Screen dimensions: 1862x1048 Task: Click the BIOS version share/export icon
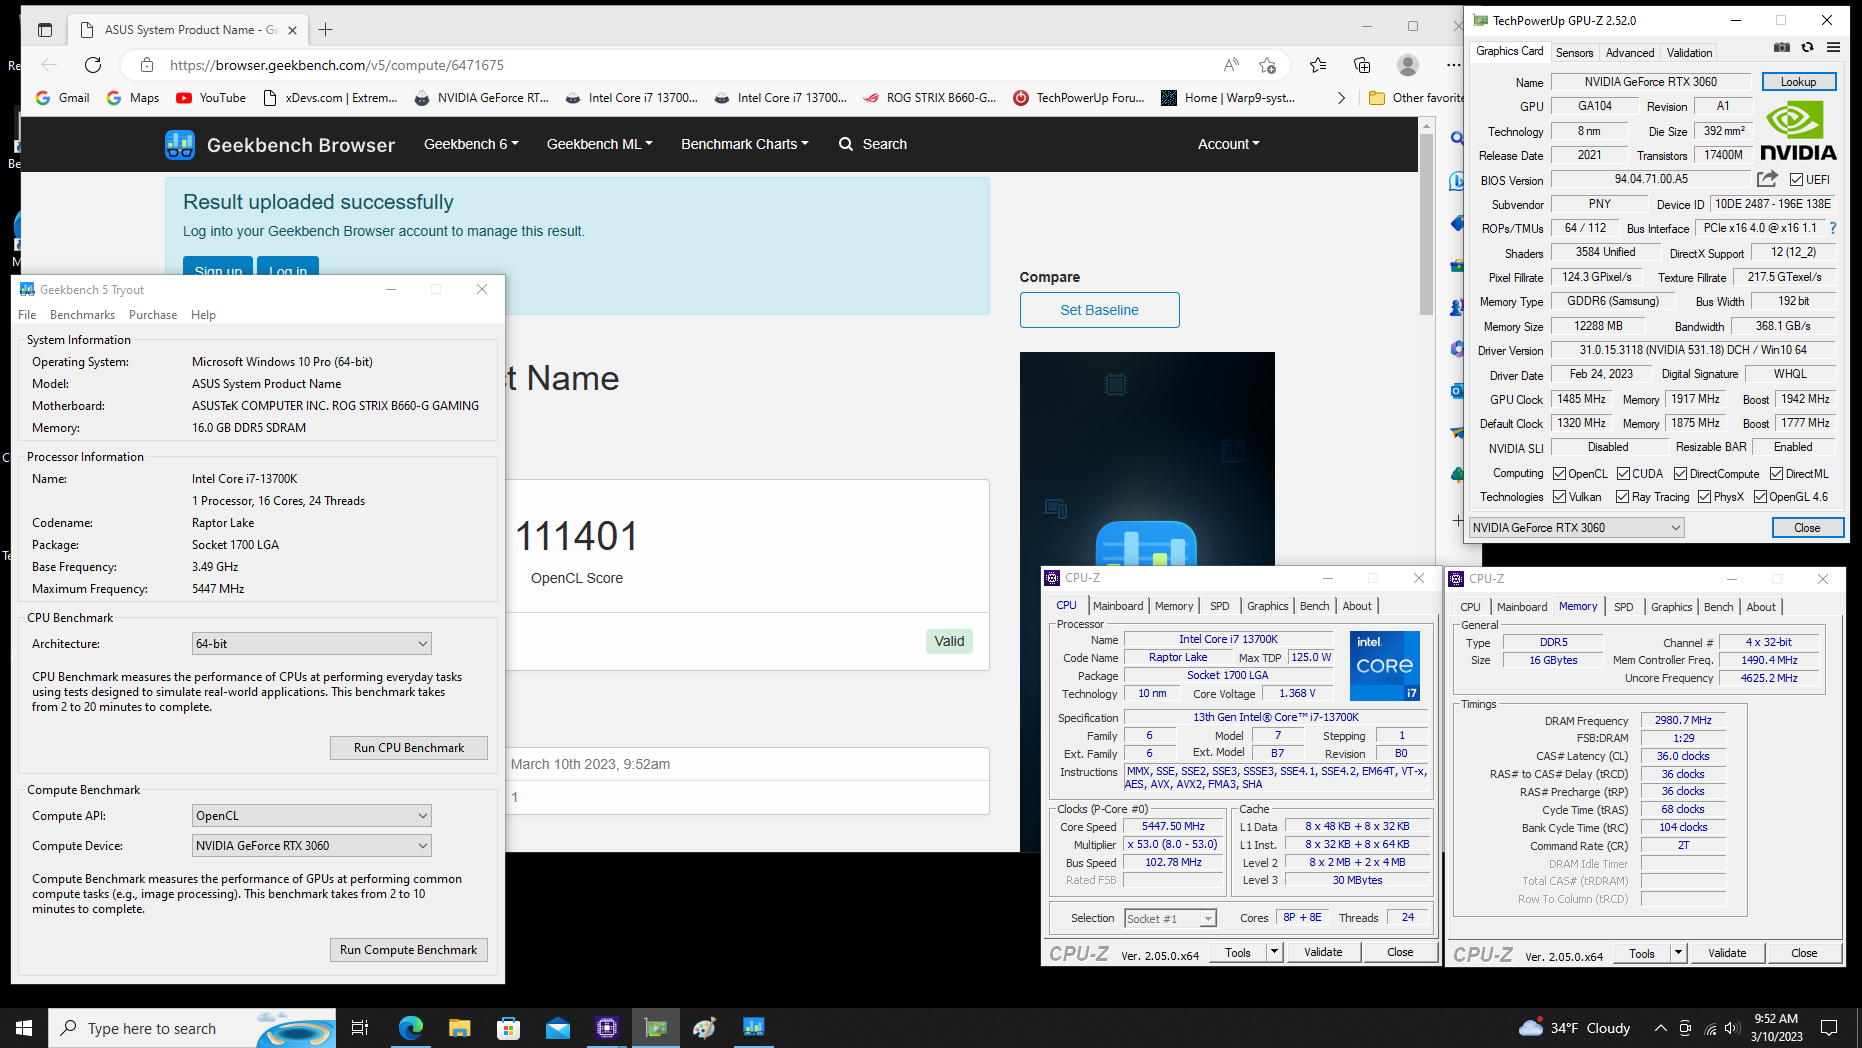(x=1767, y=179)
